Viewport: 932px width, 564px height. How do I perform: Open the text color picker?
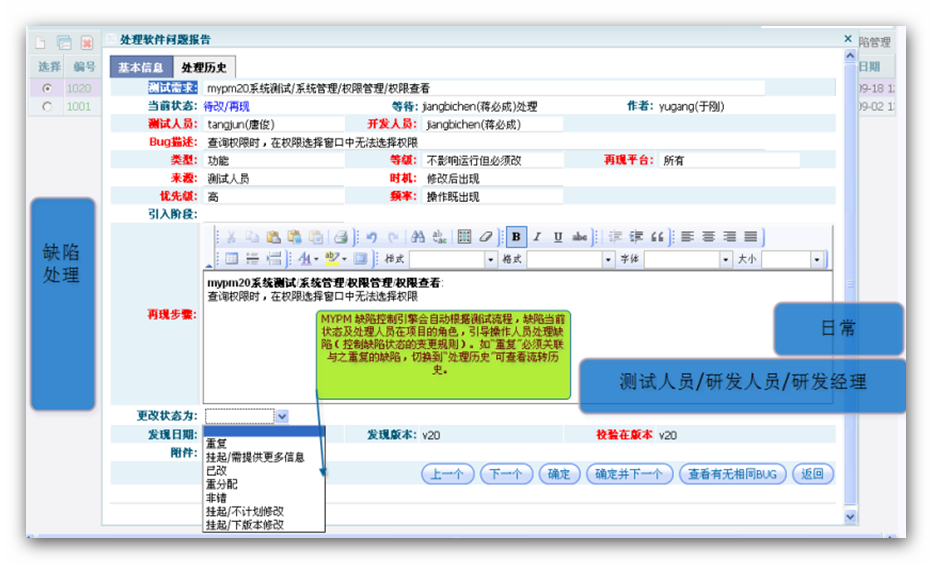(308, 259)
